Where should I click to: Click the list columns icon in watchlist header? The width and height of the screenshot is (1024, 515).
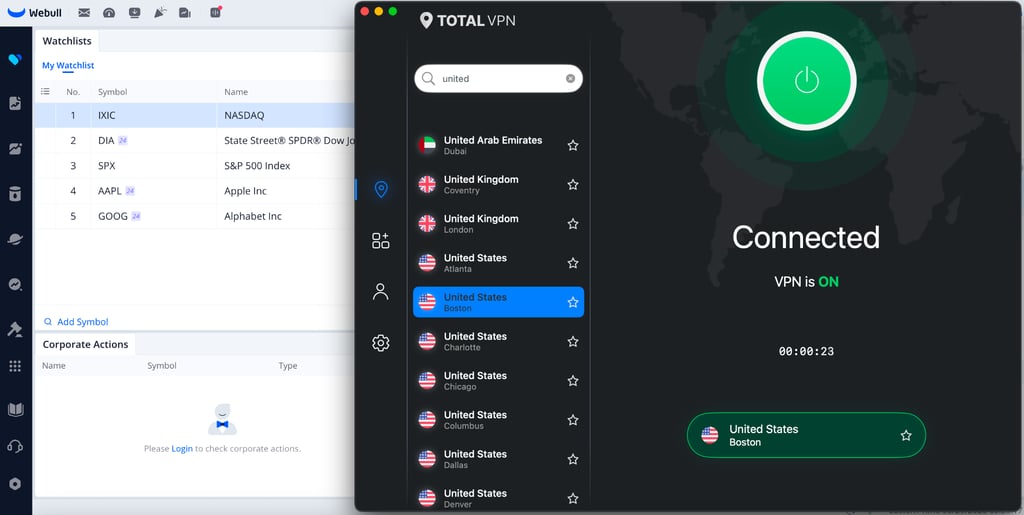click(45, 91)
